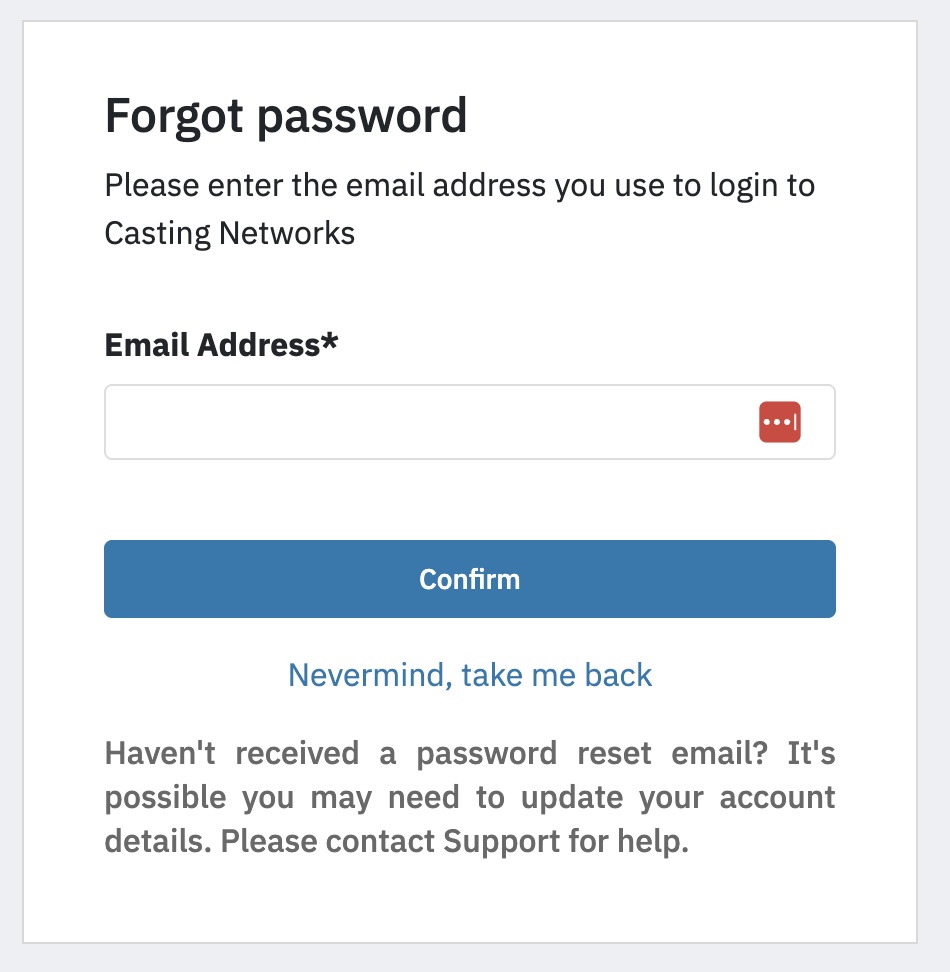Screen dimensions: 950x972
Task: Click the 'Forgot password' heading
Action: point(287,114)
